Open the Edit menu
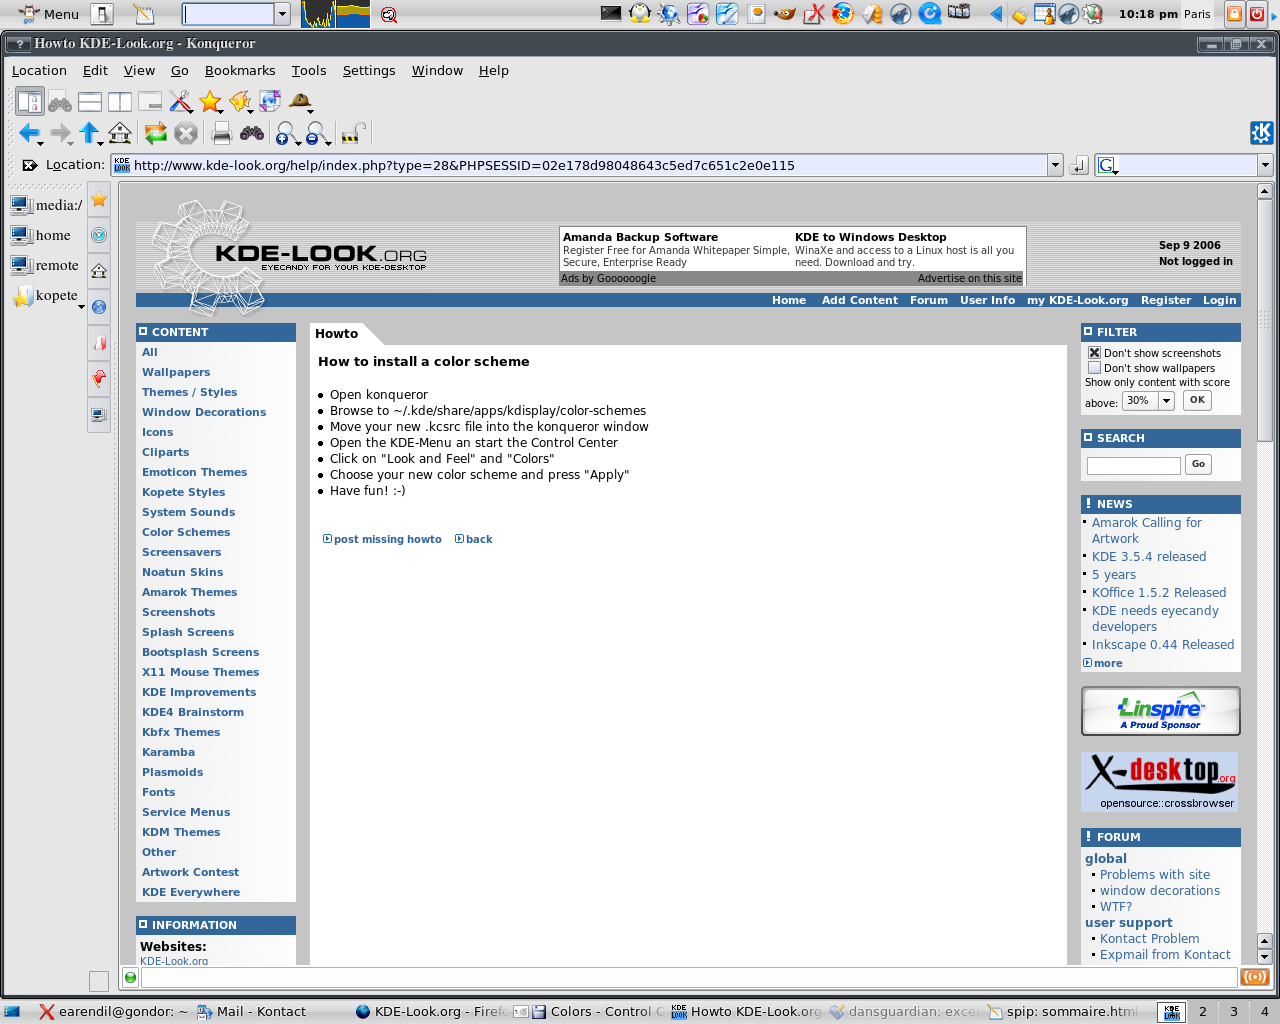1280x1024 pixels. tap(95, 70)
